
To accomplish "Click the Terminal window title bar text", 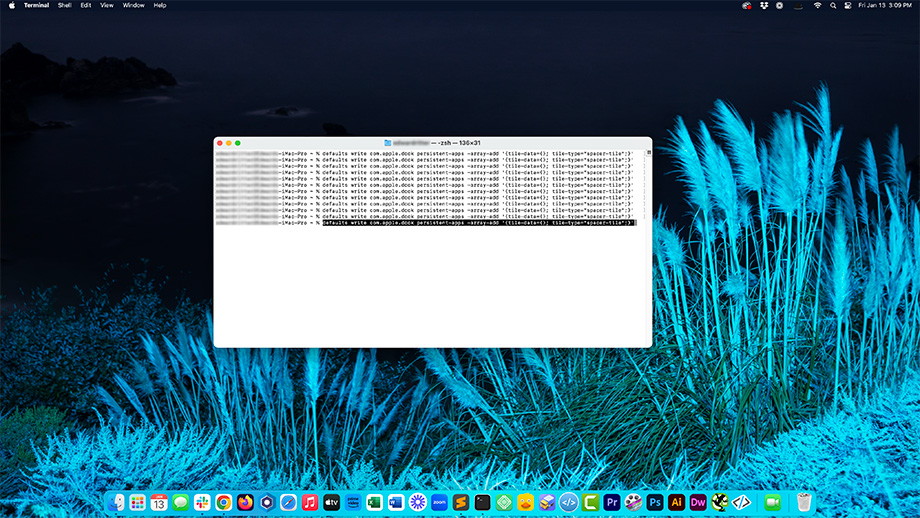I will coord(437,143).
